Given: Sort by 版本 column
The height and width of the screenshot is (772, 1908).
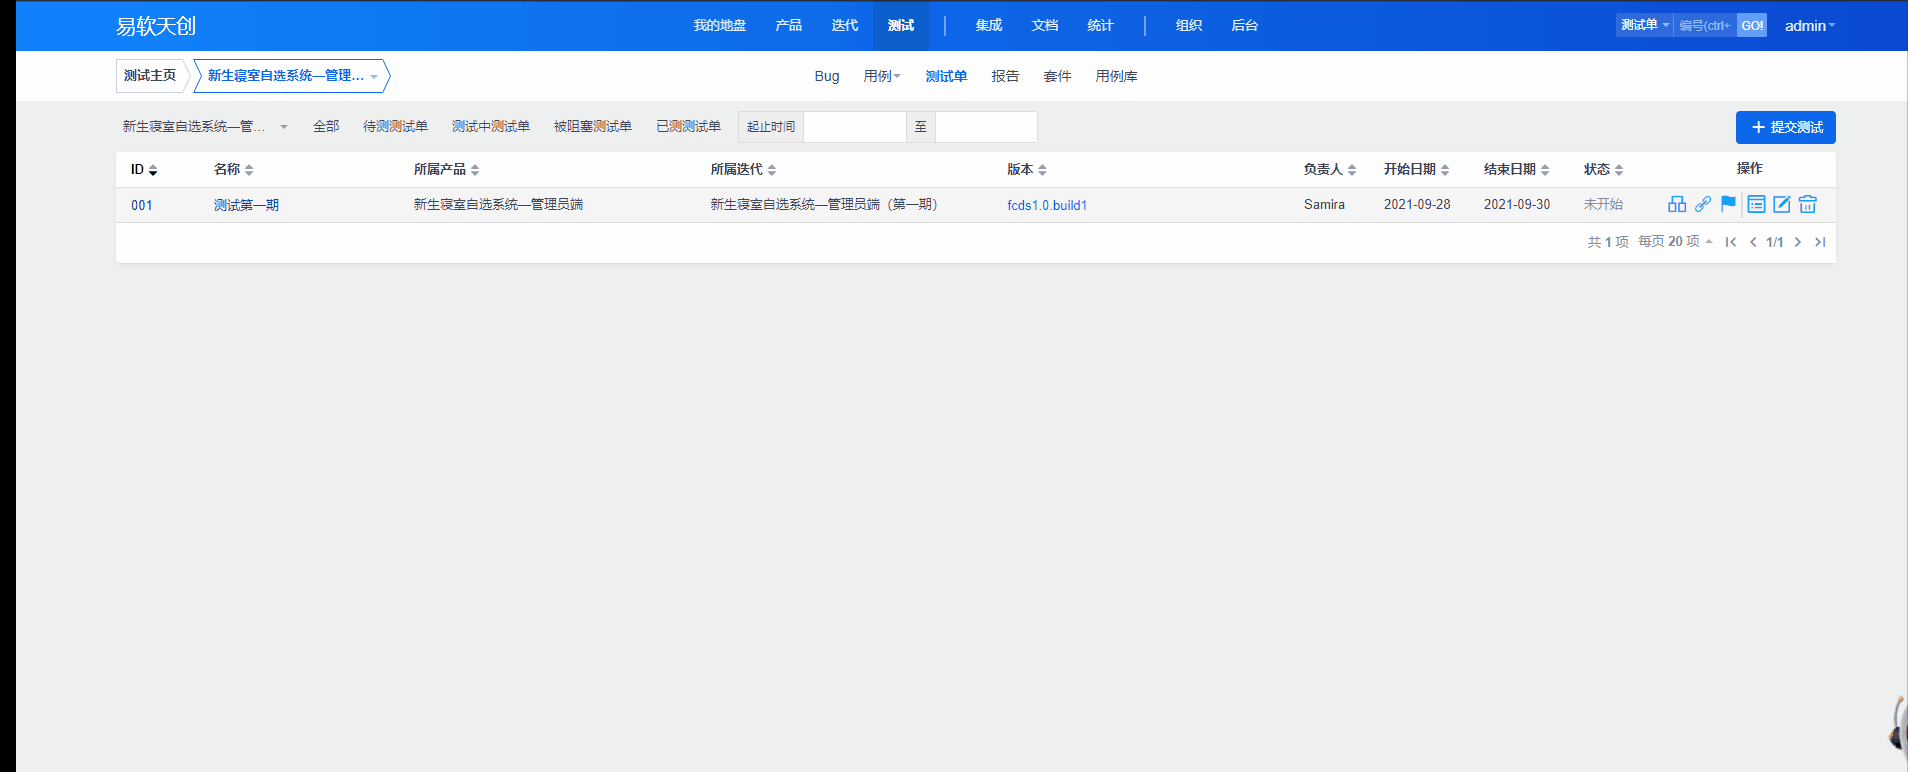Looking at the screenshot, I should 1027,170.
